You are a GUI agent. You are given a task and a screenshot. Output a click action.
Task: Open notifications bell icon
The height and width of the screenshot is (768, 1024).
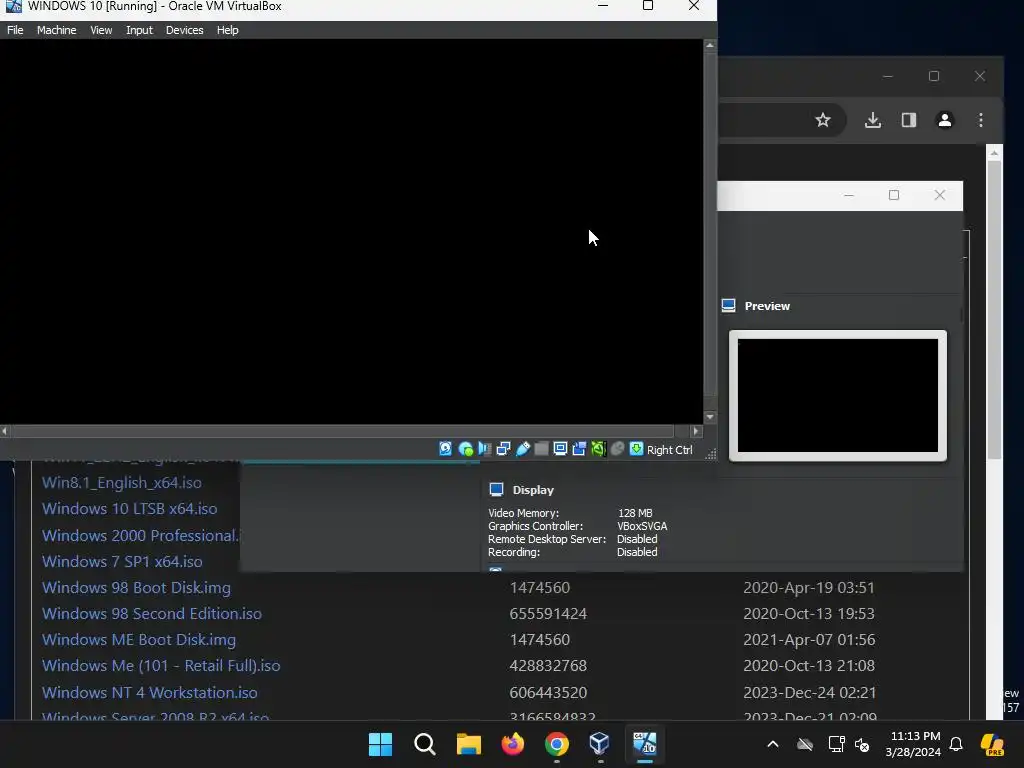tap(956, 744)
